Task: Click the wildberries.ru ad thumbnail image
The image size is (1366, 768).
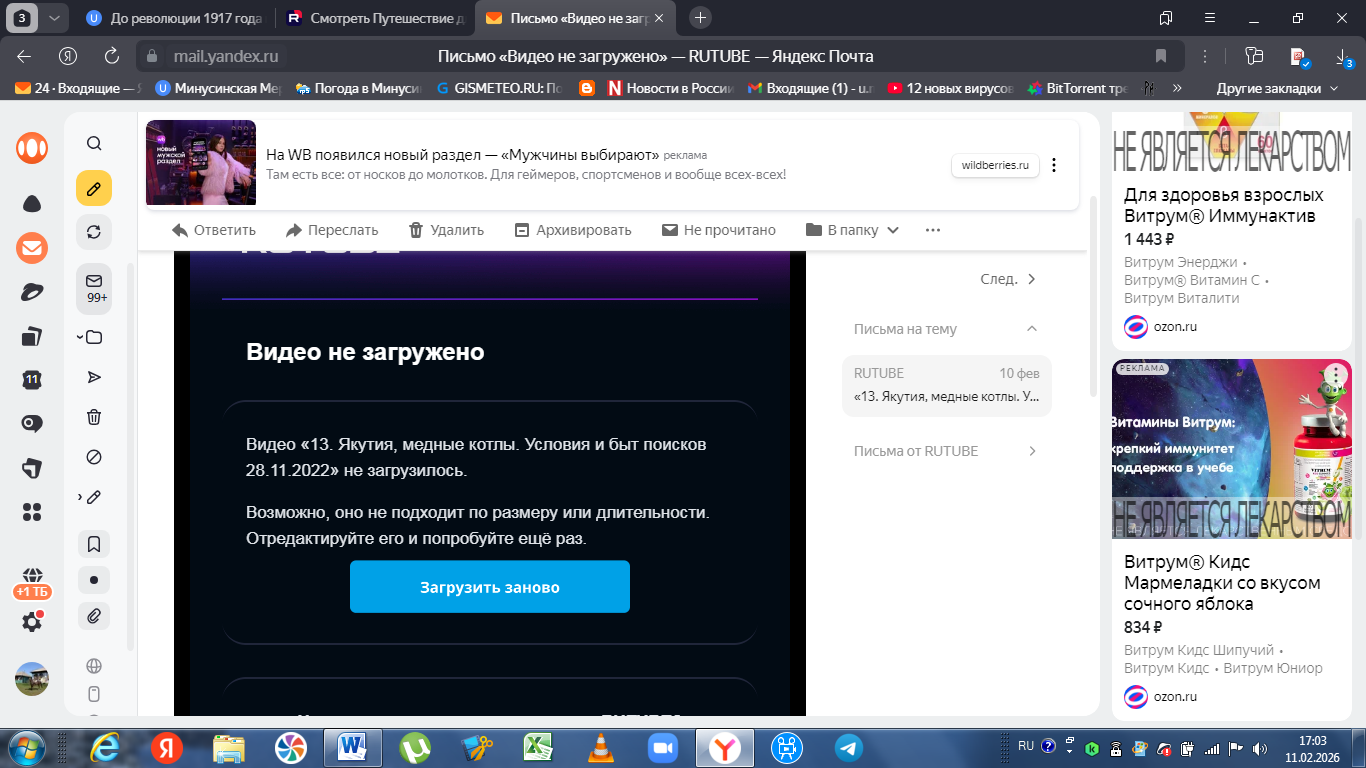Action: coord(201,163)
